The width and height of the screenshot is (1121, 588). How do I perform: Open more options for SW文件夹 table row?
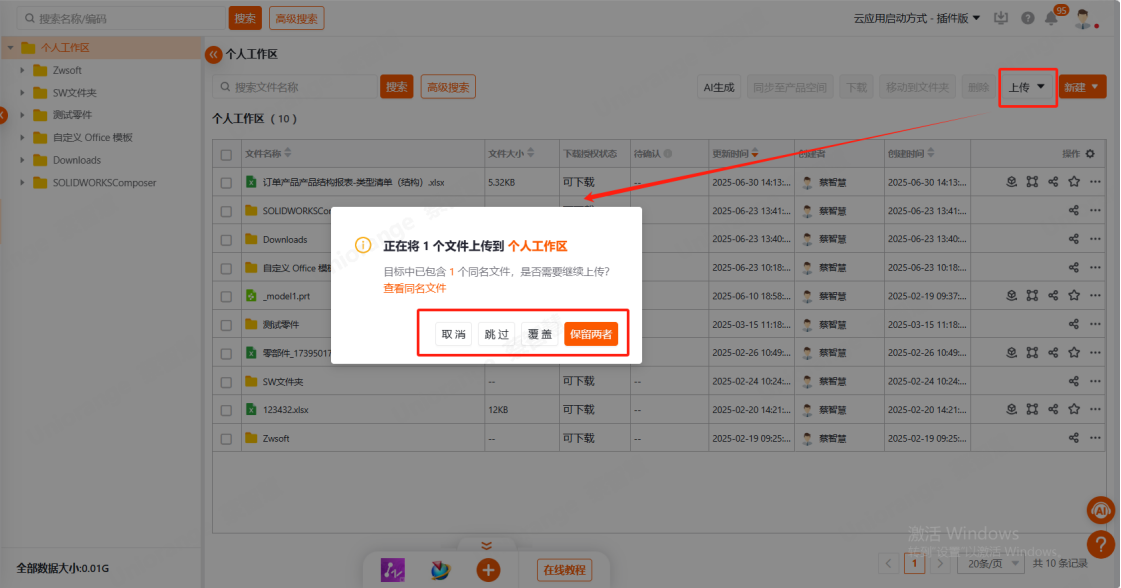click(x=1095, y=381)
